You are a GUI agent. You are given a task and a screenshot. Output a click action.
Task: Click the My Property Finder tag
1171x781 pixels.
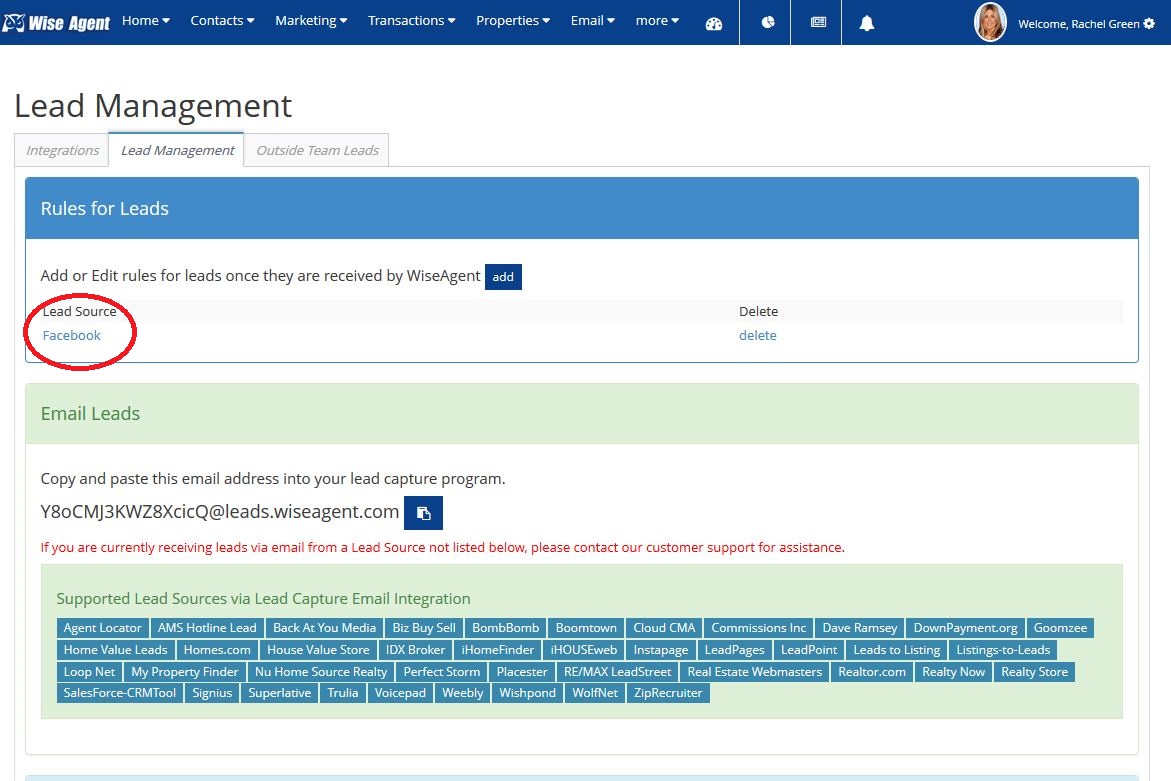[x=184, y=671]
